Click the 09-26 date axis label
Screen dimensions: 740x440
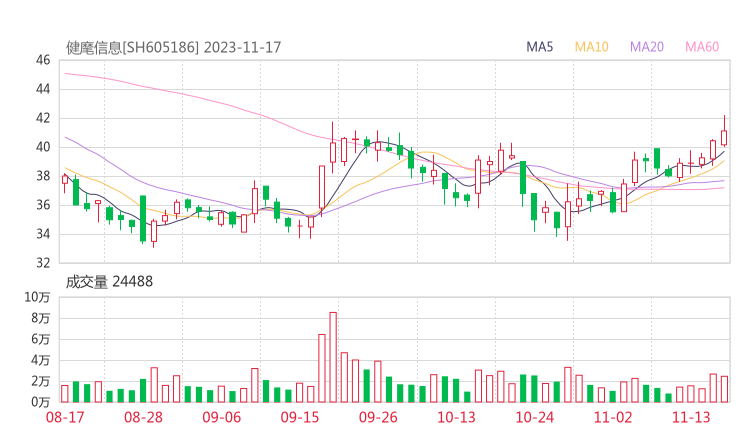pyautogui.click(x=378, y=417)
